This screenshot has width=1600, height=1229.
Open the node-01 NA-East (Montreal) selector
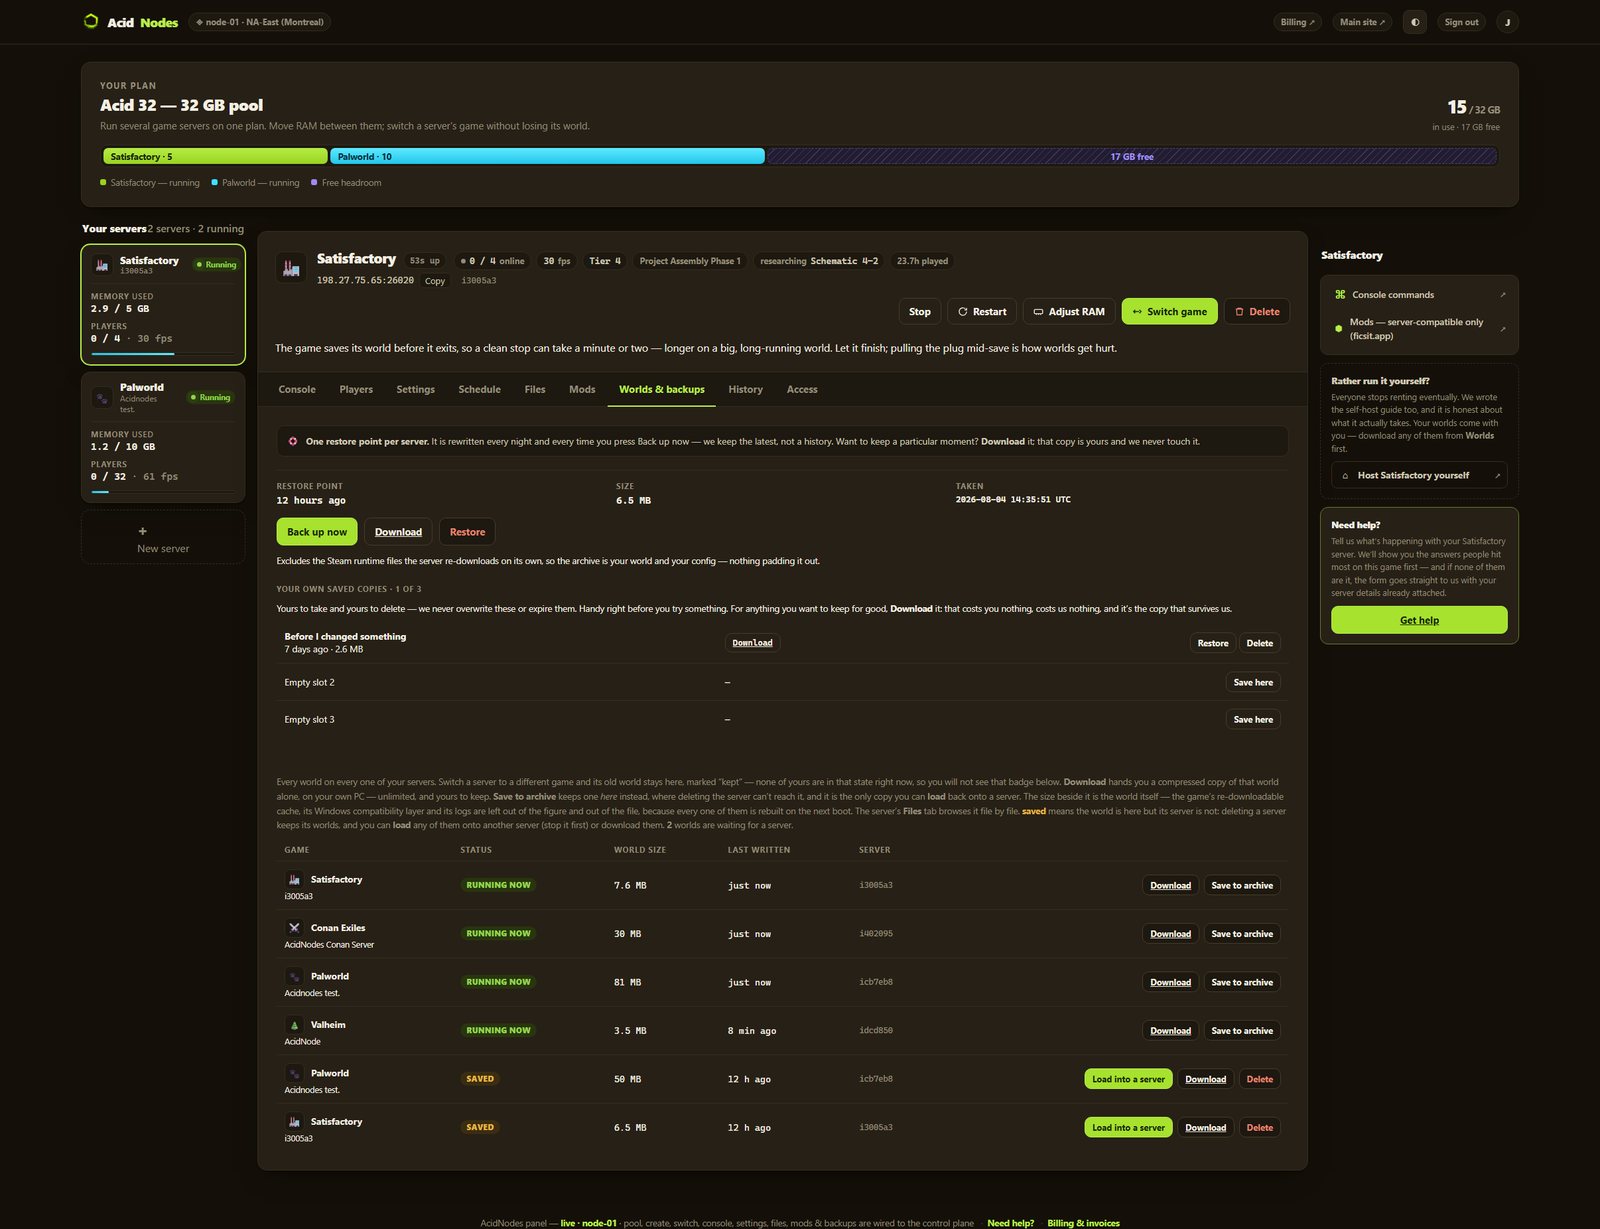click(259, 22)
